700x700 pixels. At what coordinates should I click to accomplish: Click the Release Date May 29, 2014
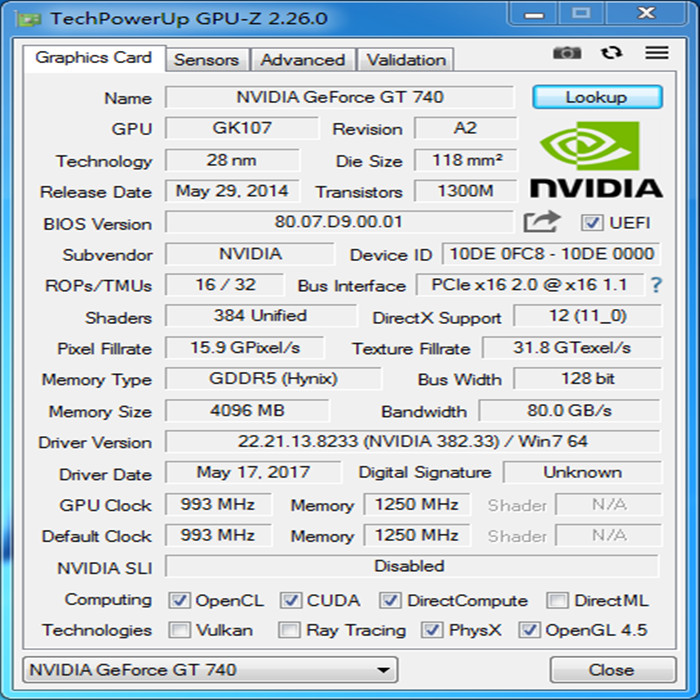232,191
